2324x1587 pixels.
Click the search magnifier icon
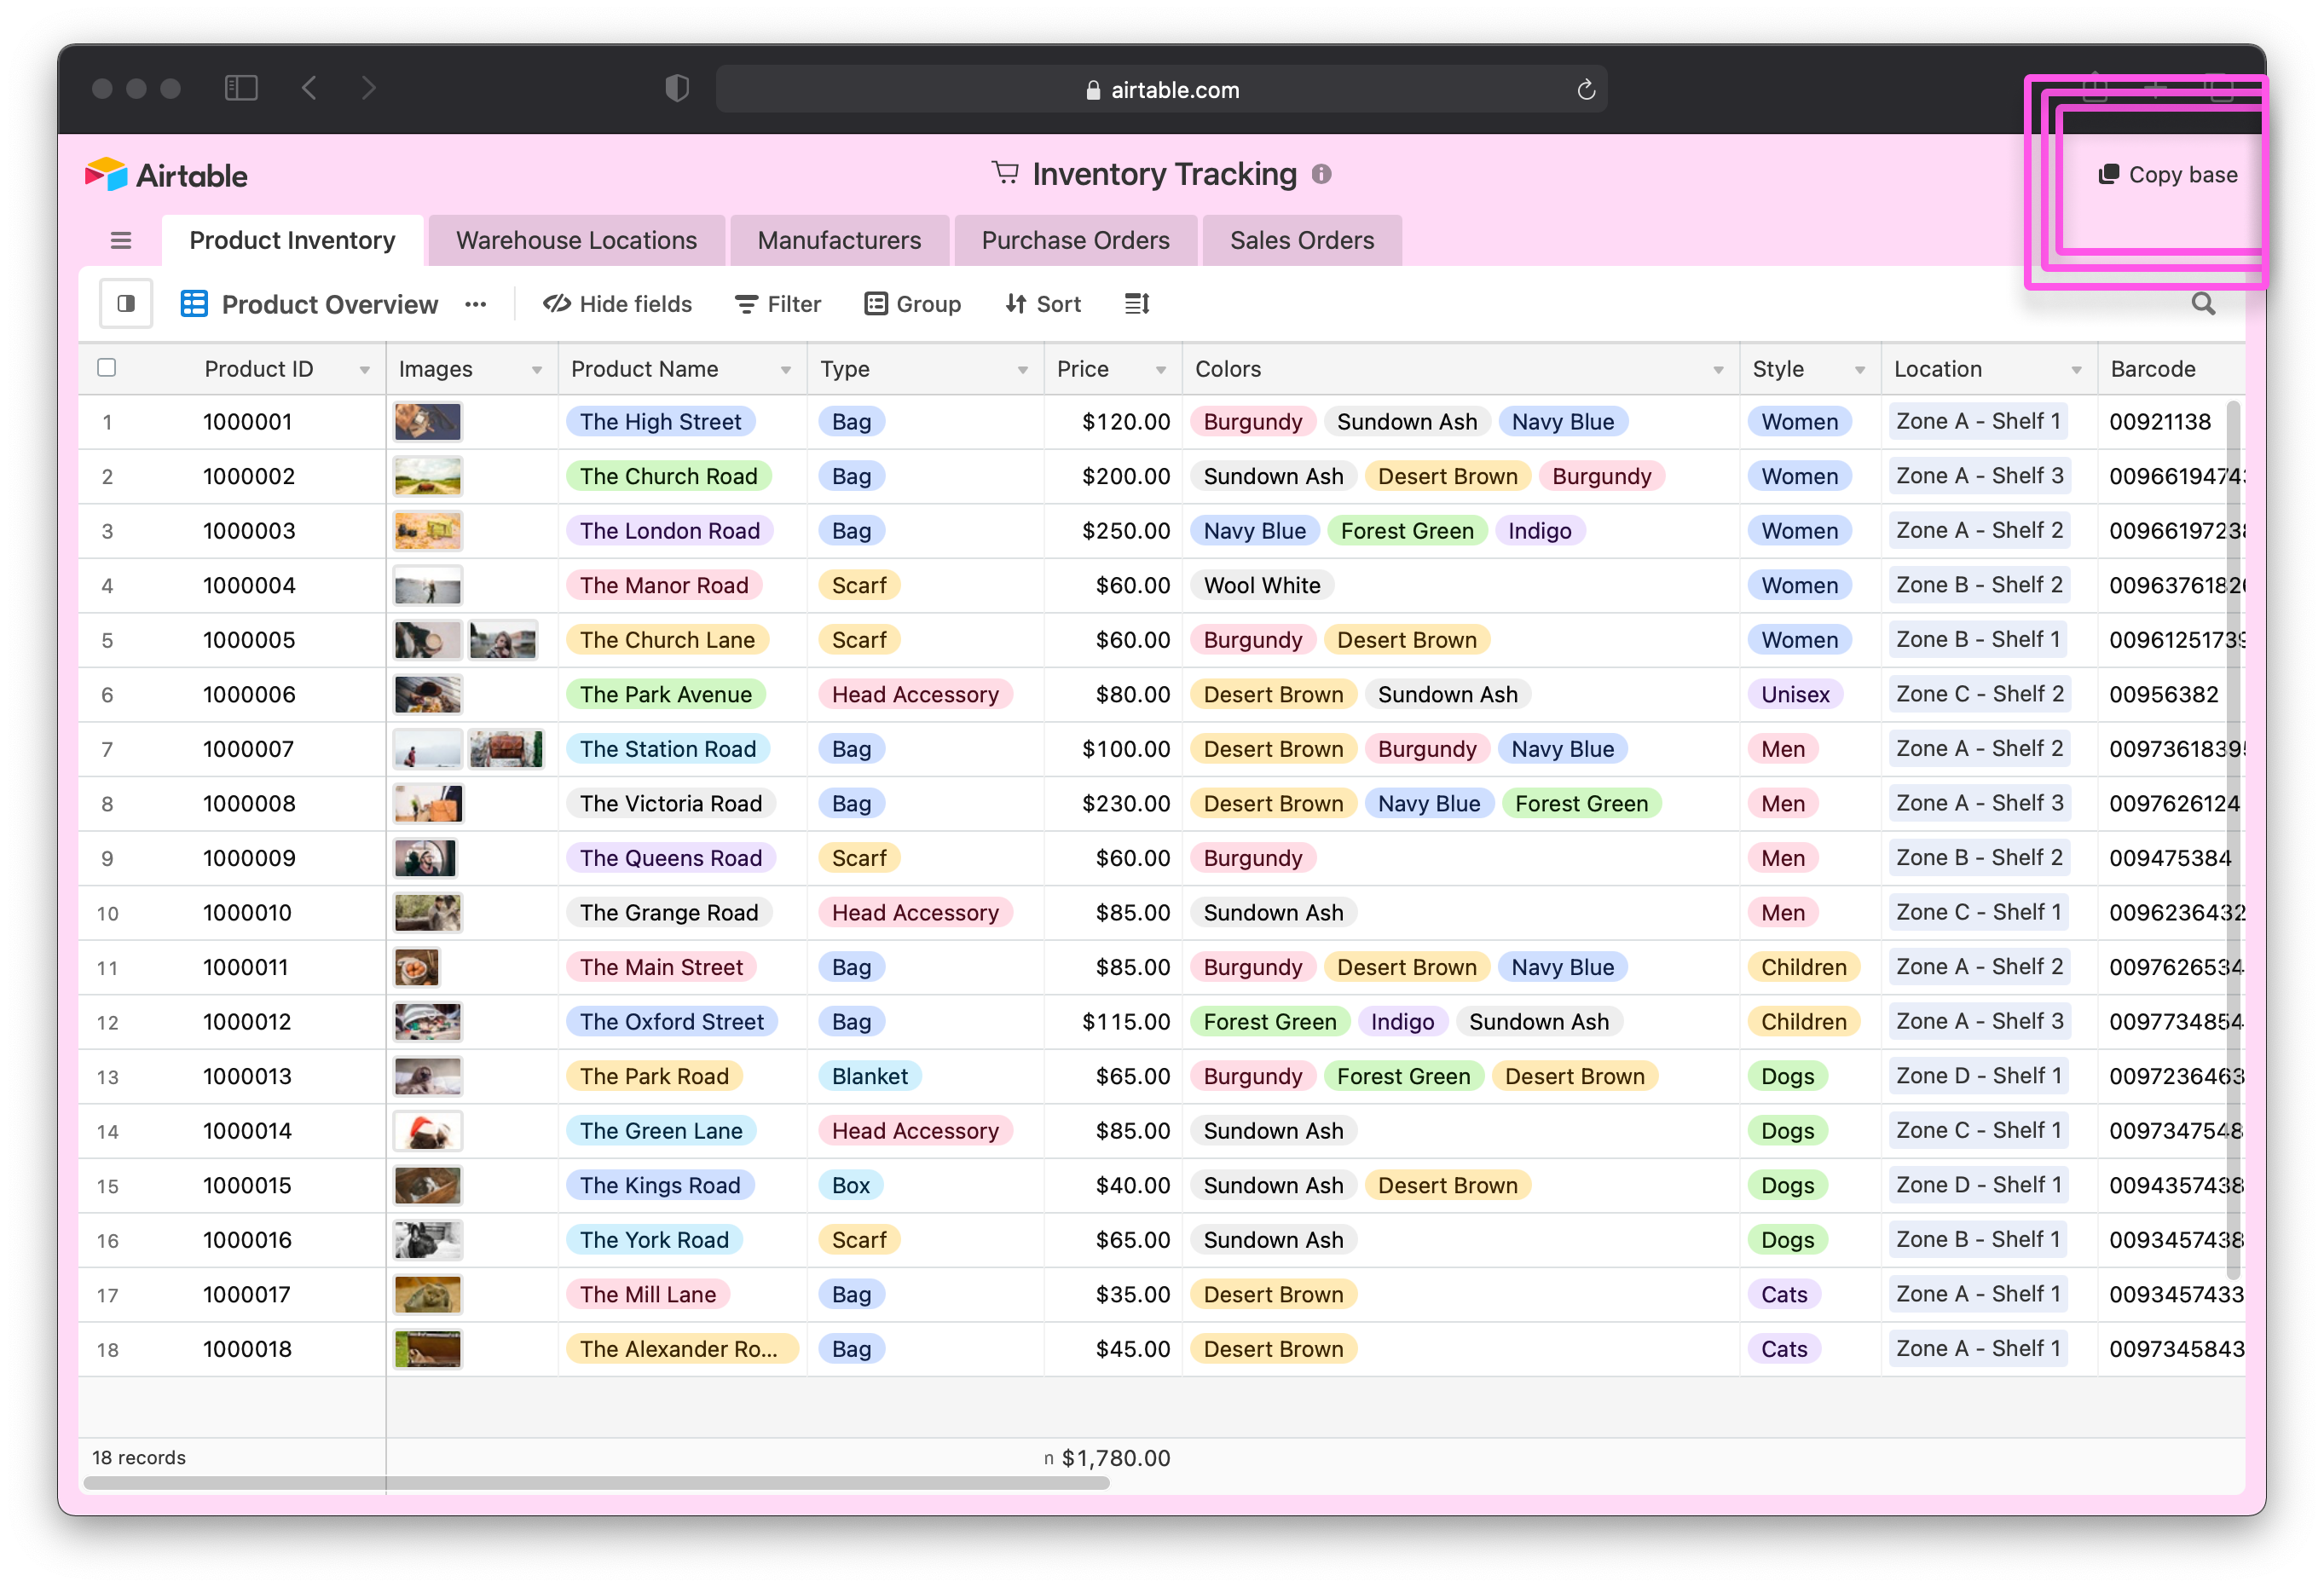click(x=2202, y=304)
